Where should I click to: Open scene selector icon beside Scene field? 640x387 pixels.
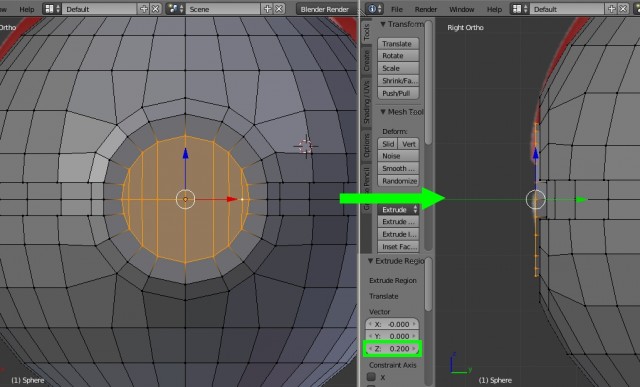click(176, 9)
